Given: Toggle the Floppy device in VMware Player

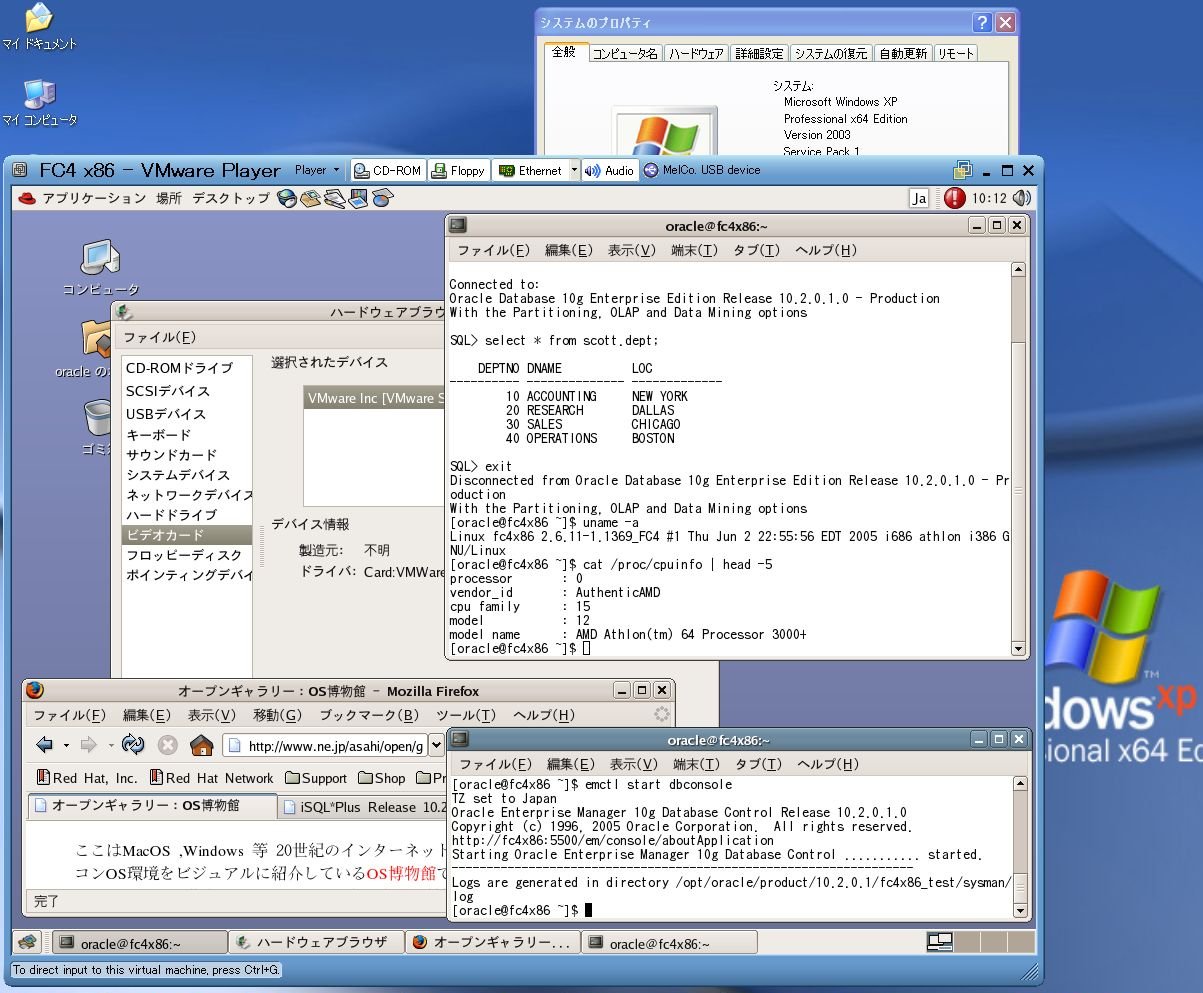Looking at the screenshot, I should (x=458, y=171).
